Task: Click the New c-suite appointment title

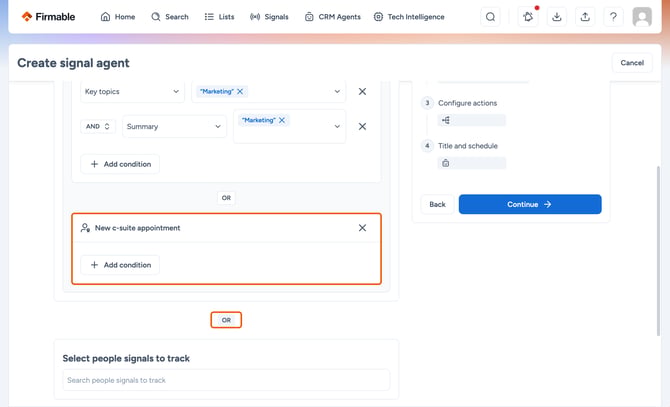Action: [138, 228]
